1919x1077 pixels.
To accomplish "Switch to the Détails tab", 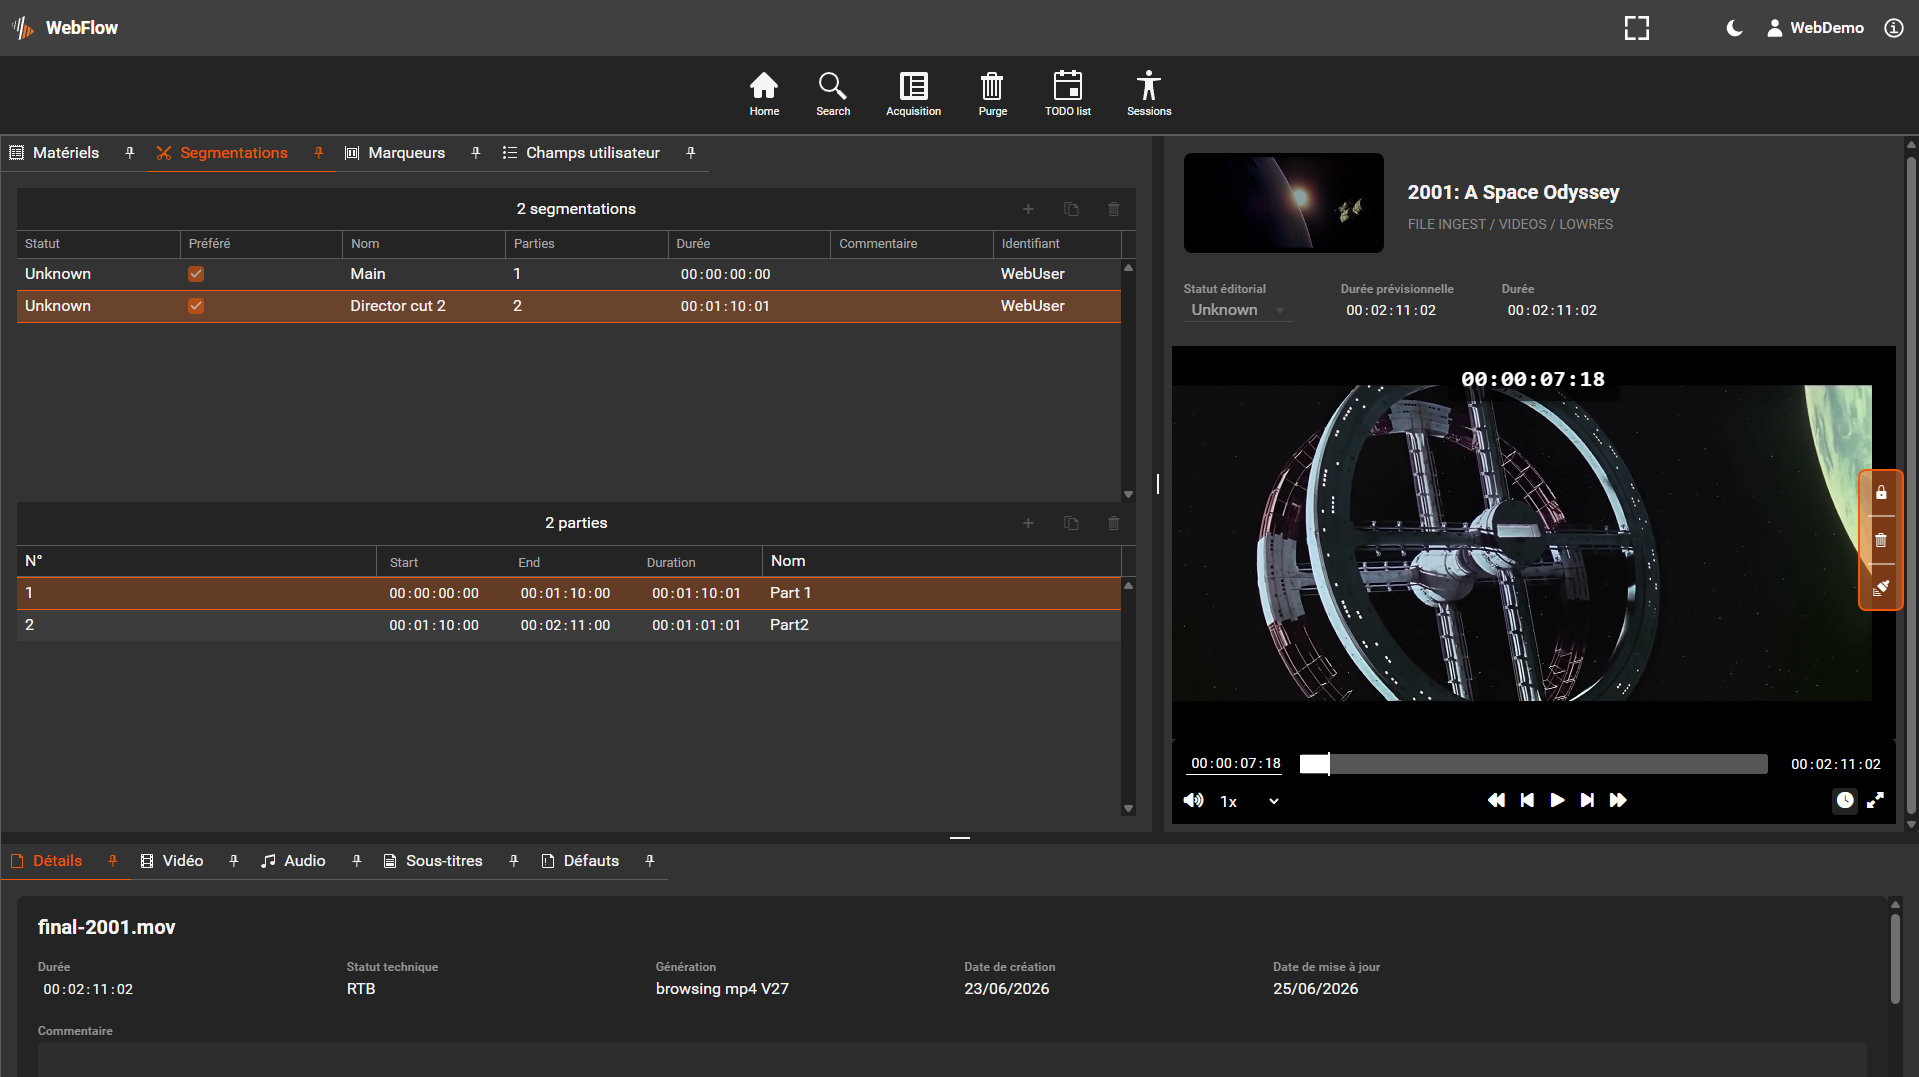I will coord(46,861).
